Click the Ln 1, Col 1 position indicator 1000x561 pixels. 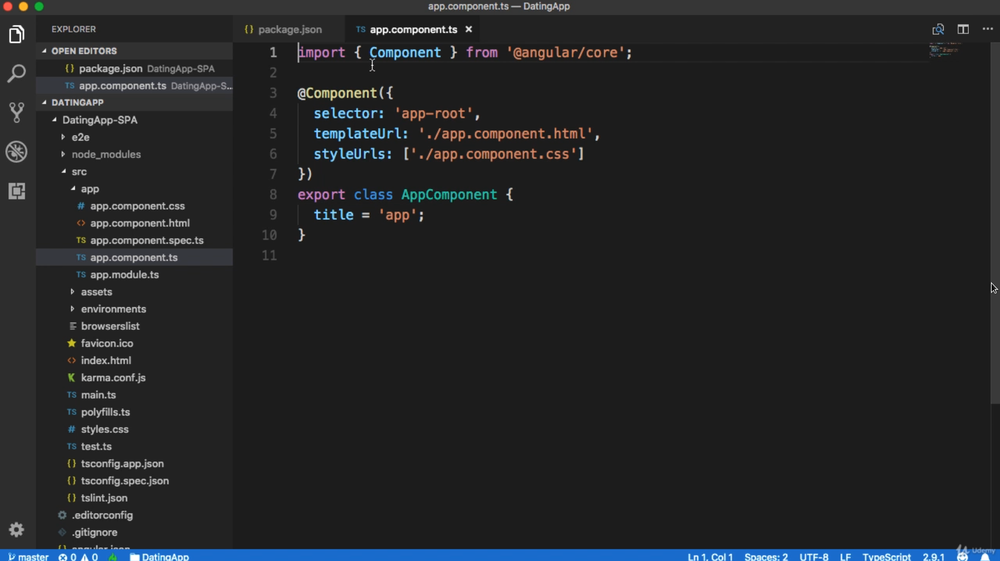(x=710, y=556)
